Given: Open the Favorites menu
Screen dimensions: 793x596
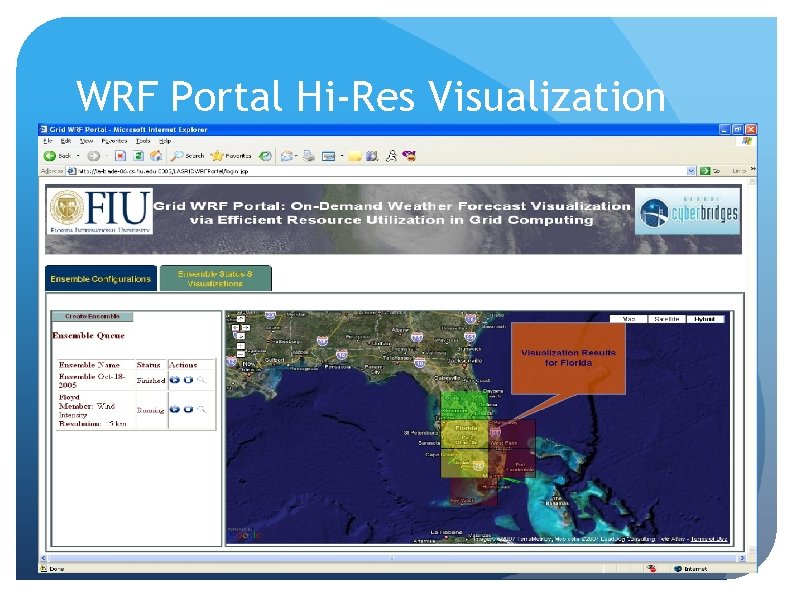Looking at the screenshot, I should (x=114, y=141).
